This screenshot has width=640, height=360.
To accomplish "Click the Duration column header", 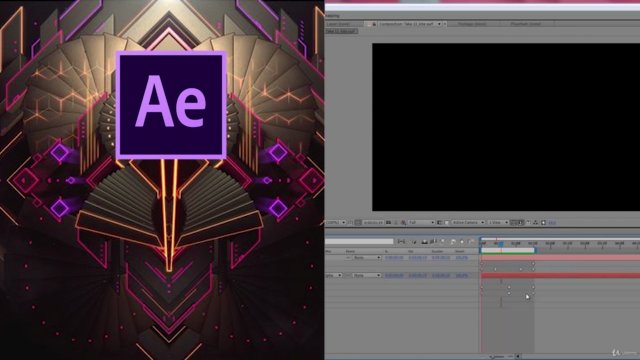I will click(437, 251).
